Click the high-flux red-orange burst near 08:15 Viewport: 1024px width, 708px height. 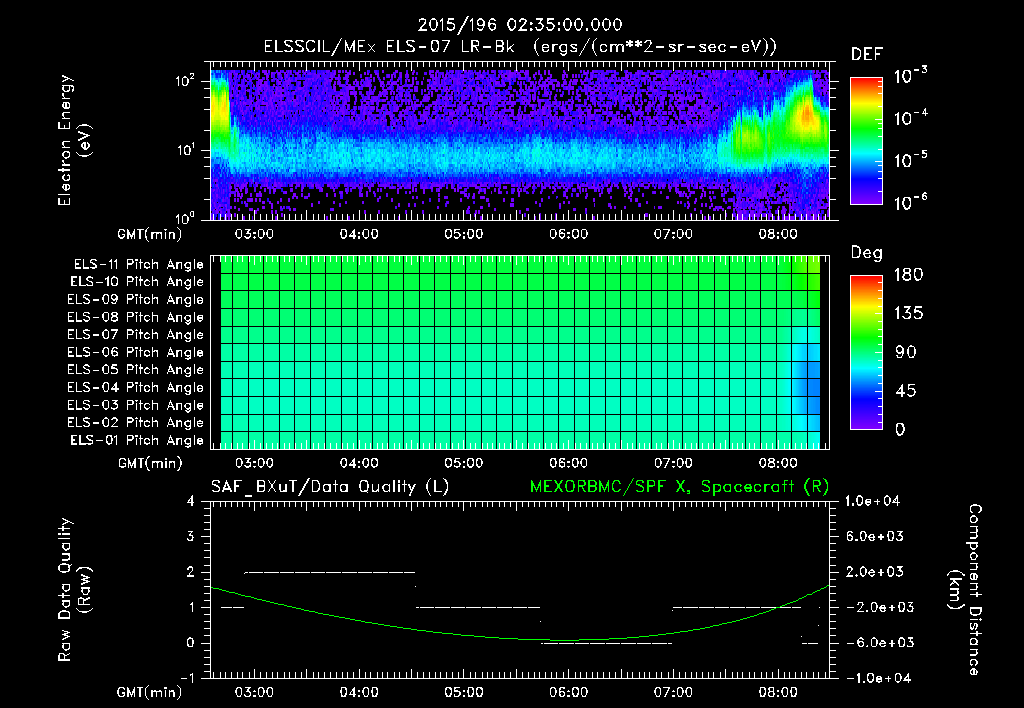click(x=807, y=115)
